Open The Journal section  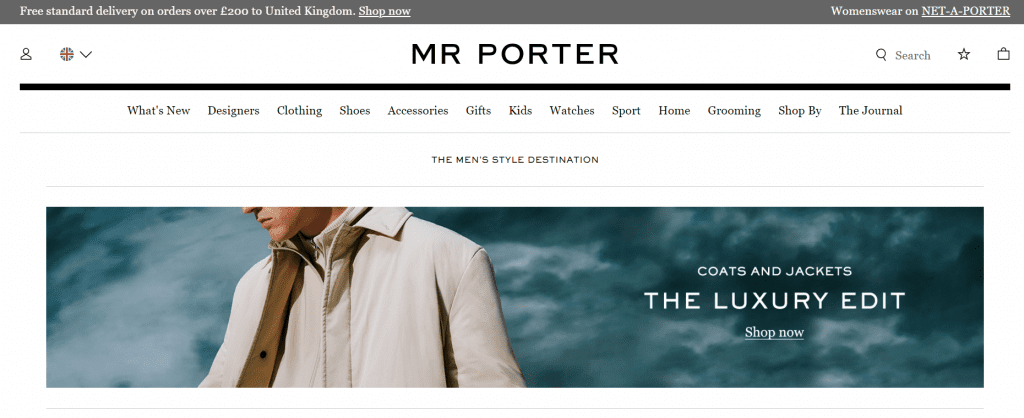pyautogui.click(x=871, y=111)
